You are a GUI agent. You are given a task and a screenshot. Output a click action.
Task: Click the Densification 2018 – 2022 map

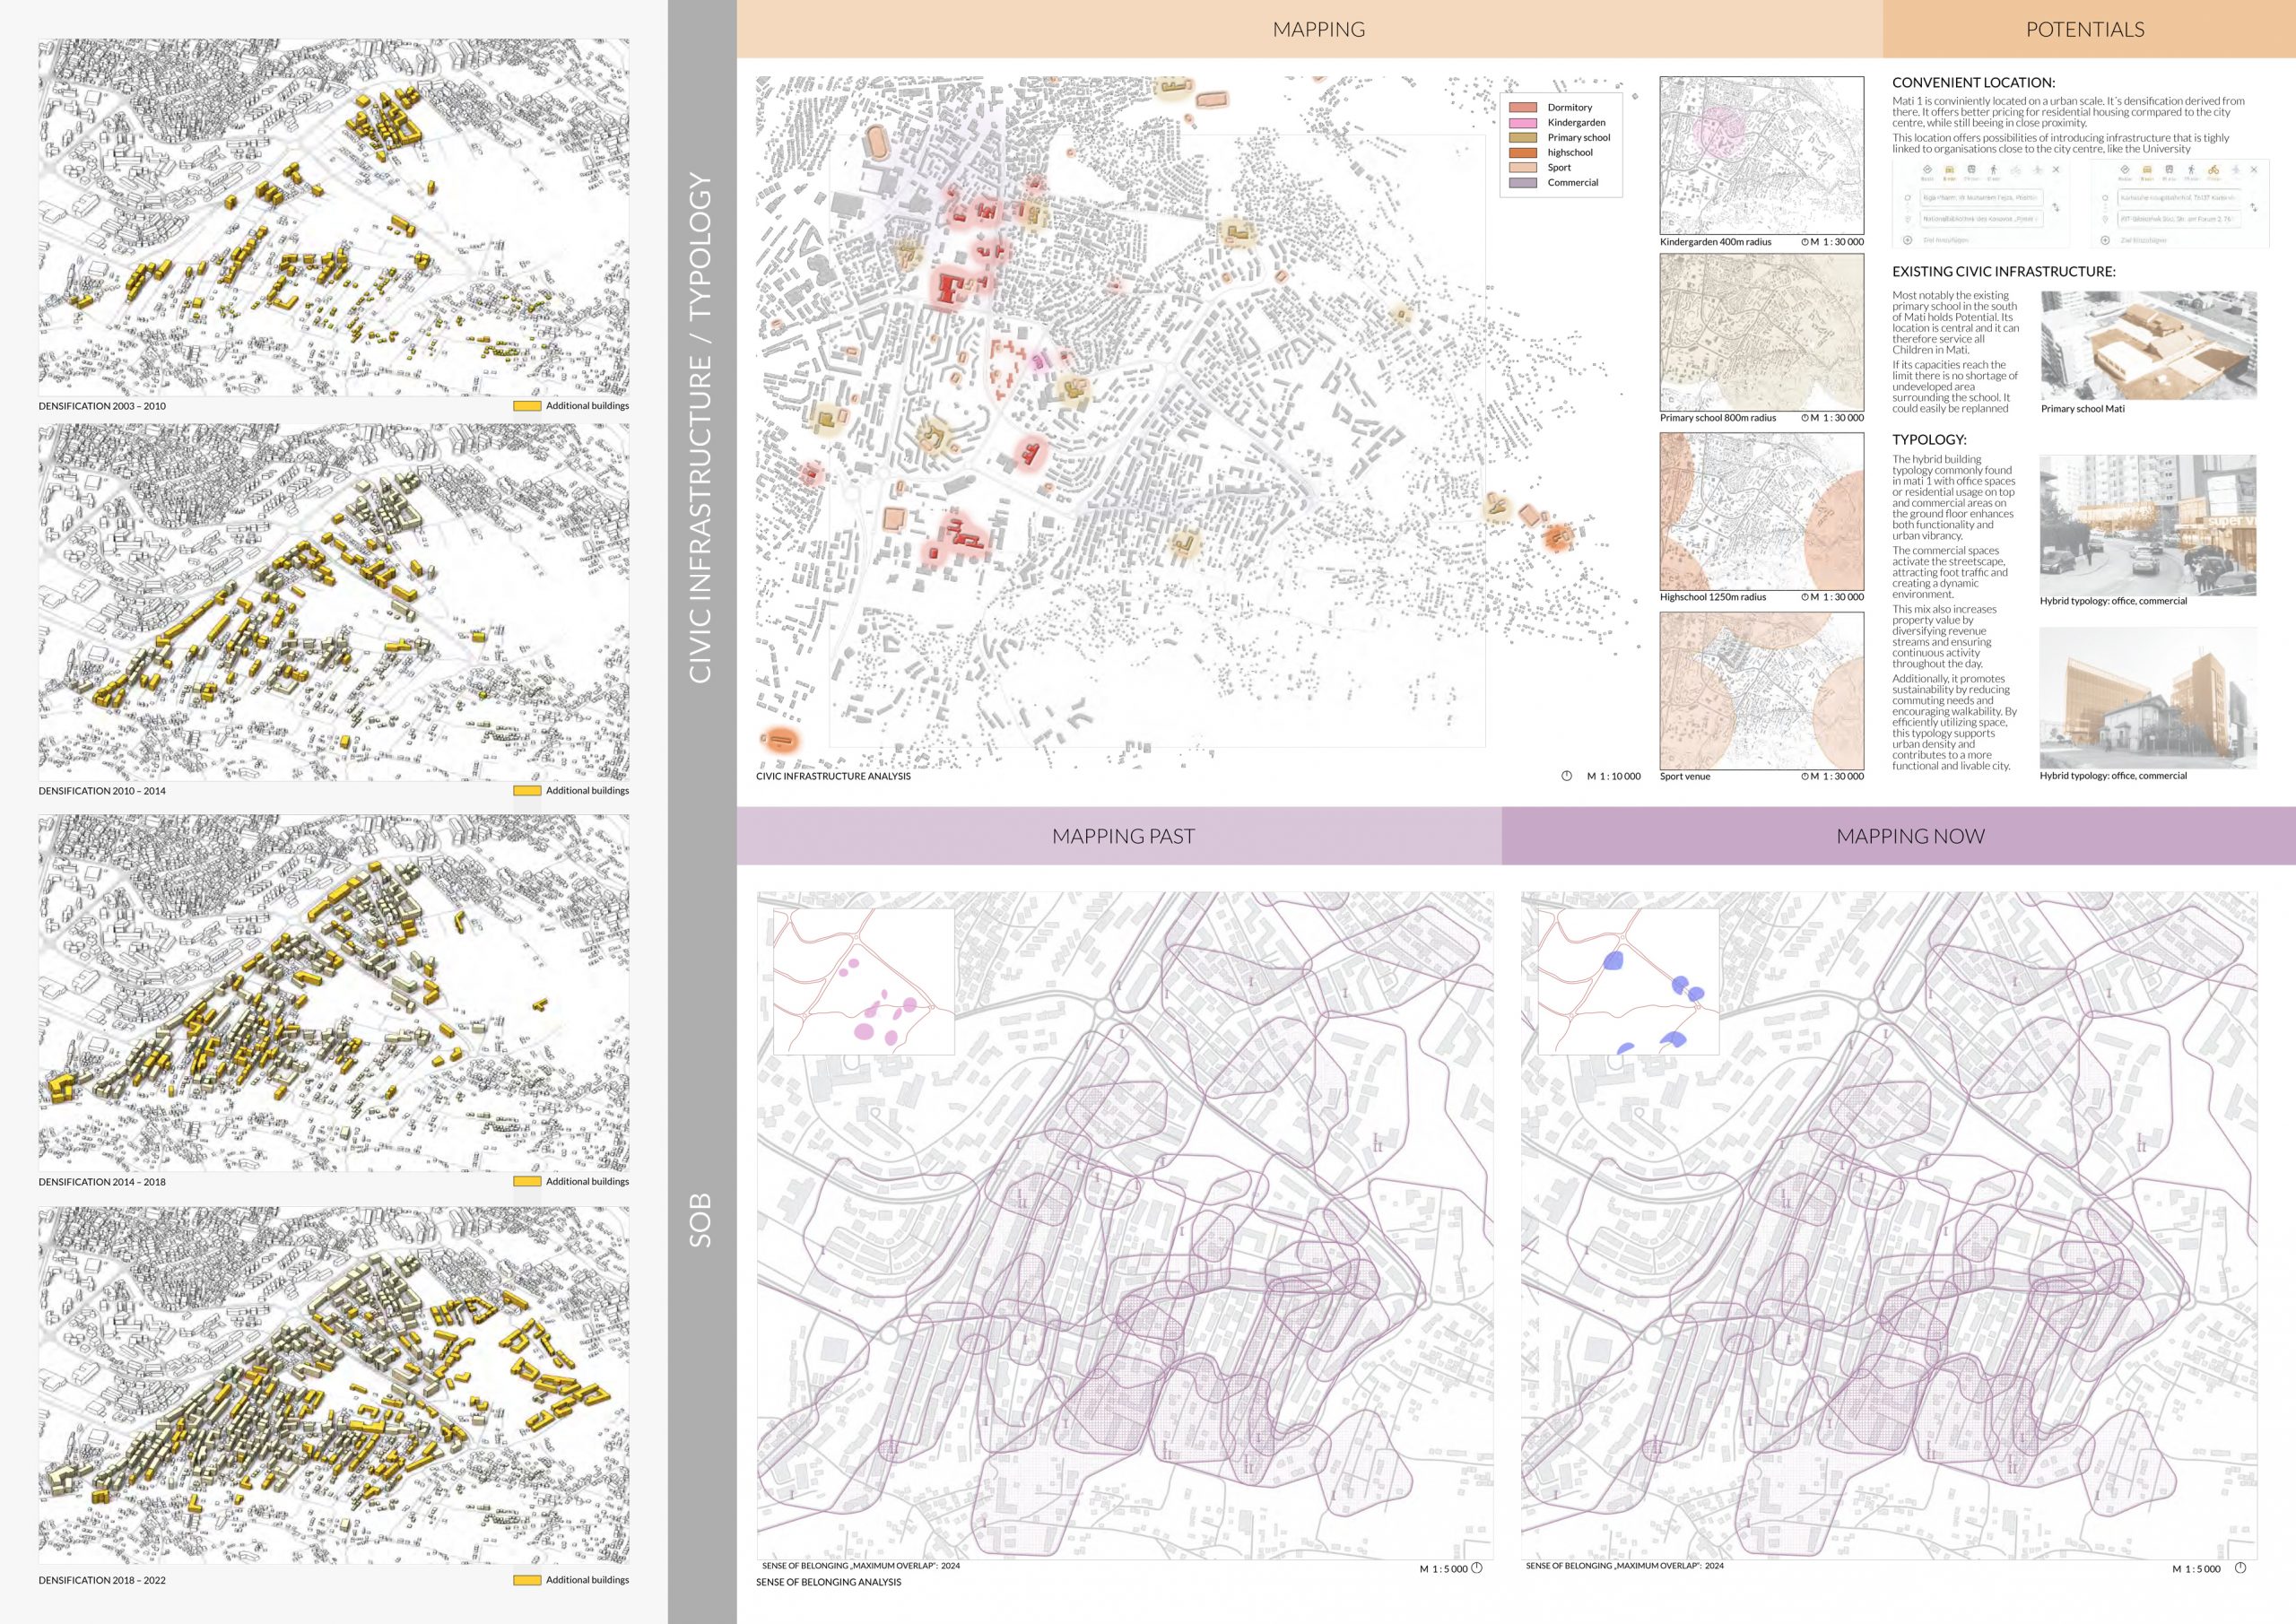coord(333,1385)
